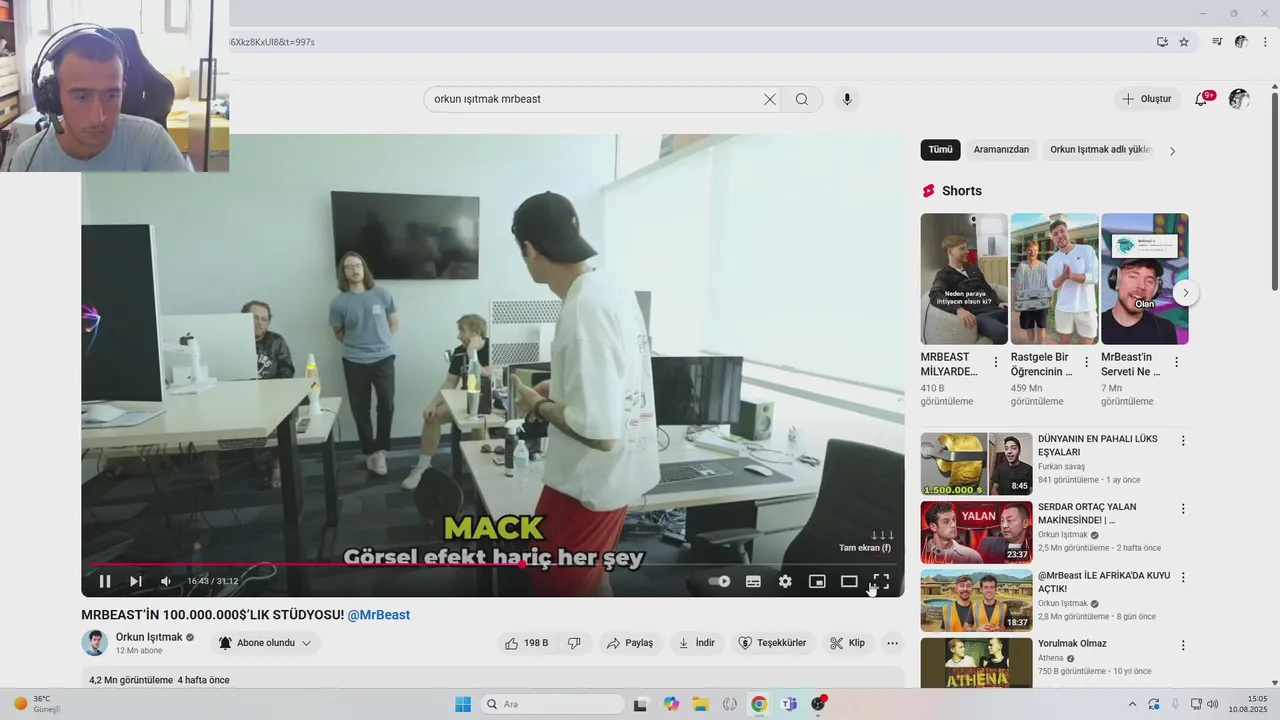Open the YouTube account avatar menu
1280x720 pixels.
point(1239,99)
